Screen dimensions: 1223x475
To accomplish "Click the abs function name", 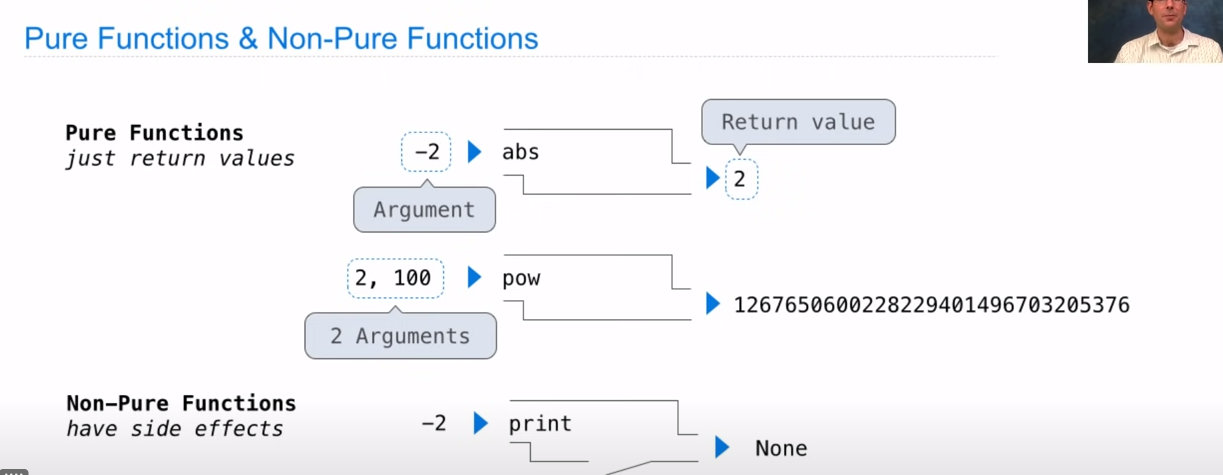I will click(520, 153).
